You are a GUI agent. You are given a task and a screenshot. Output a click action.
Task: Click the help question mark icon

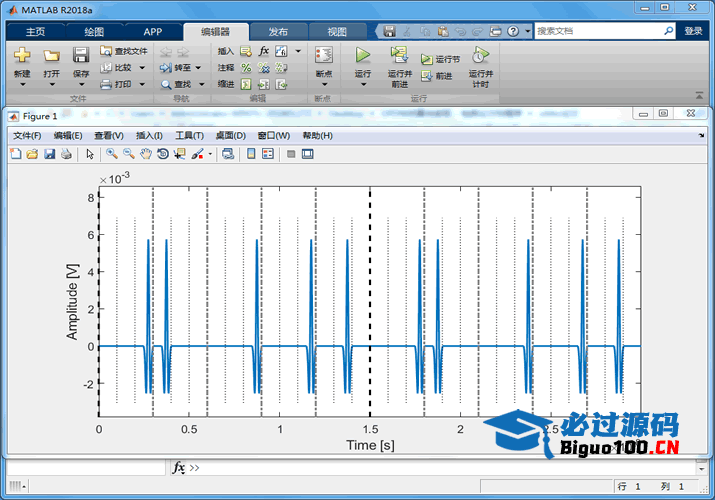(513, 31)
